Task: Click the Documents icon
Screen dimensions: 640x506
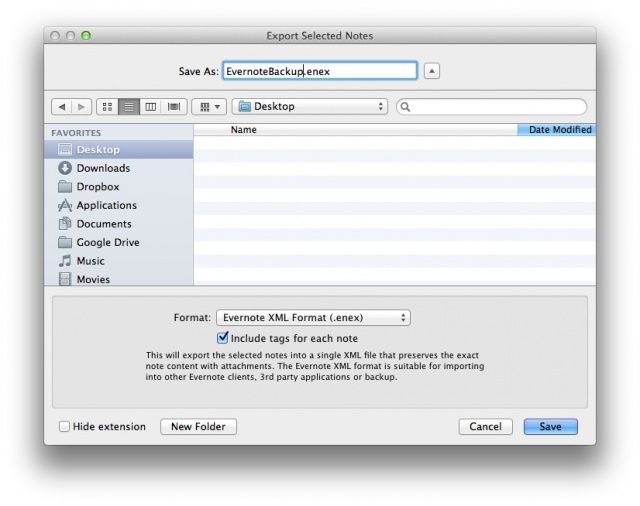Action: point(65,224)
